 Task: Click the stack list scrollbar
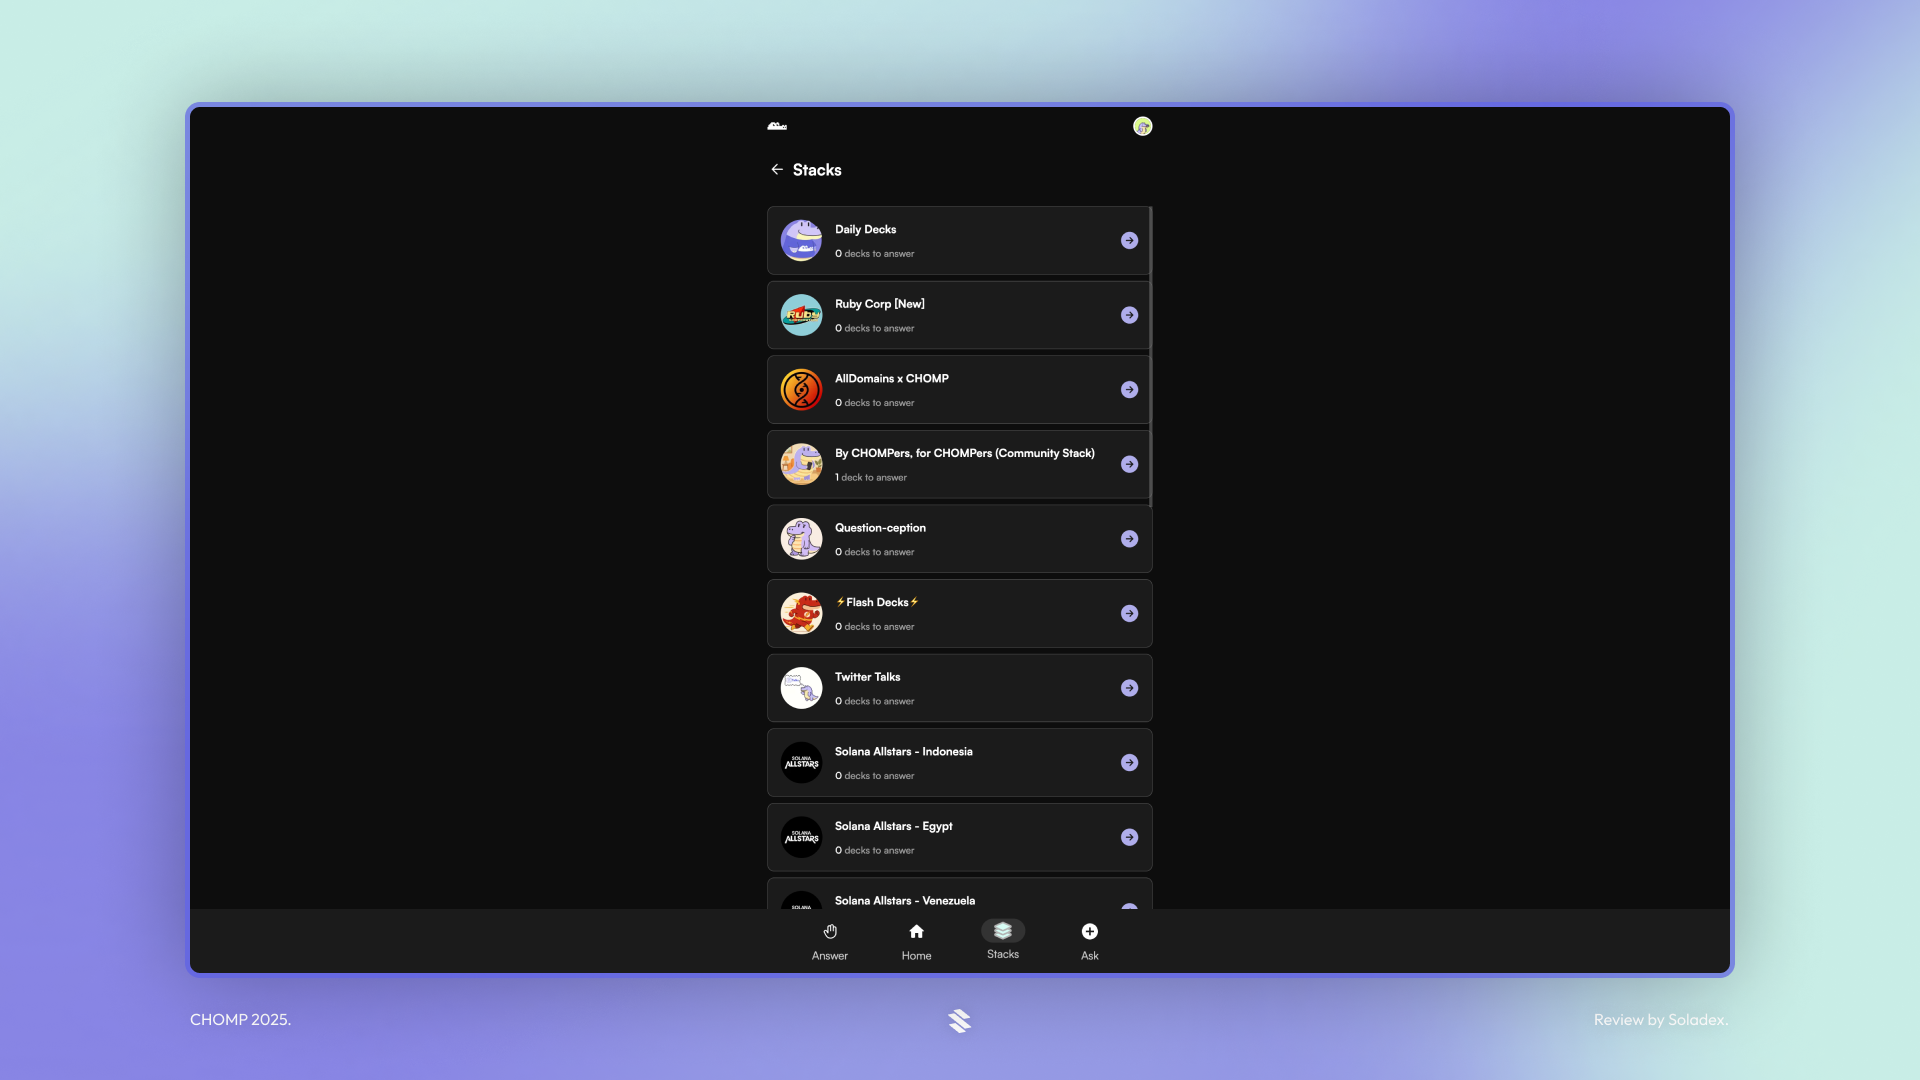point(1151,356)
